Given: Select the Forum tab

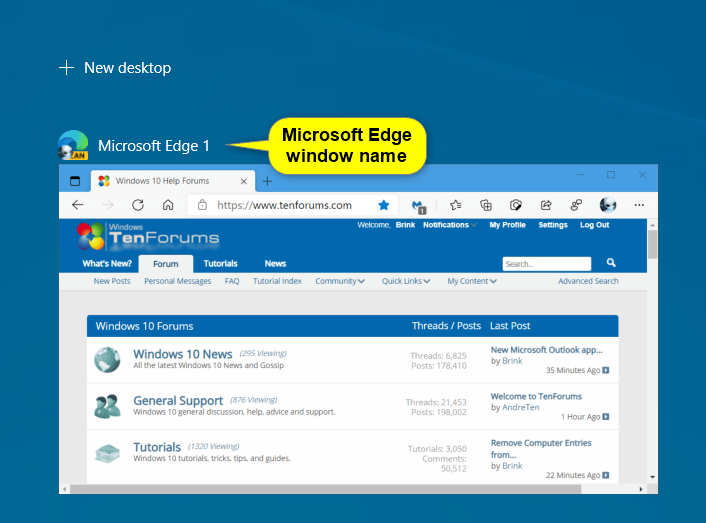Looking at the screenshot, I should [x=166, y=264].
